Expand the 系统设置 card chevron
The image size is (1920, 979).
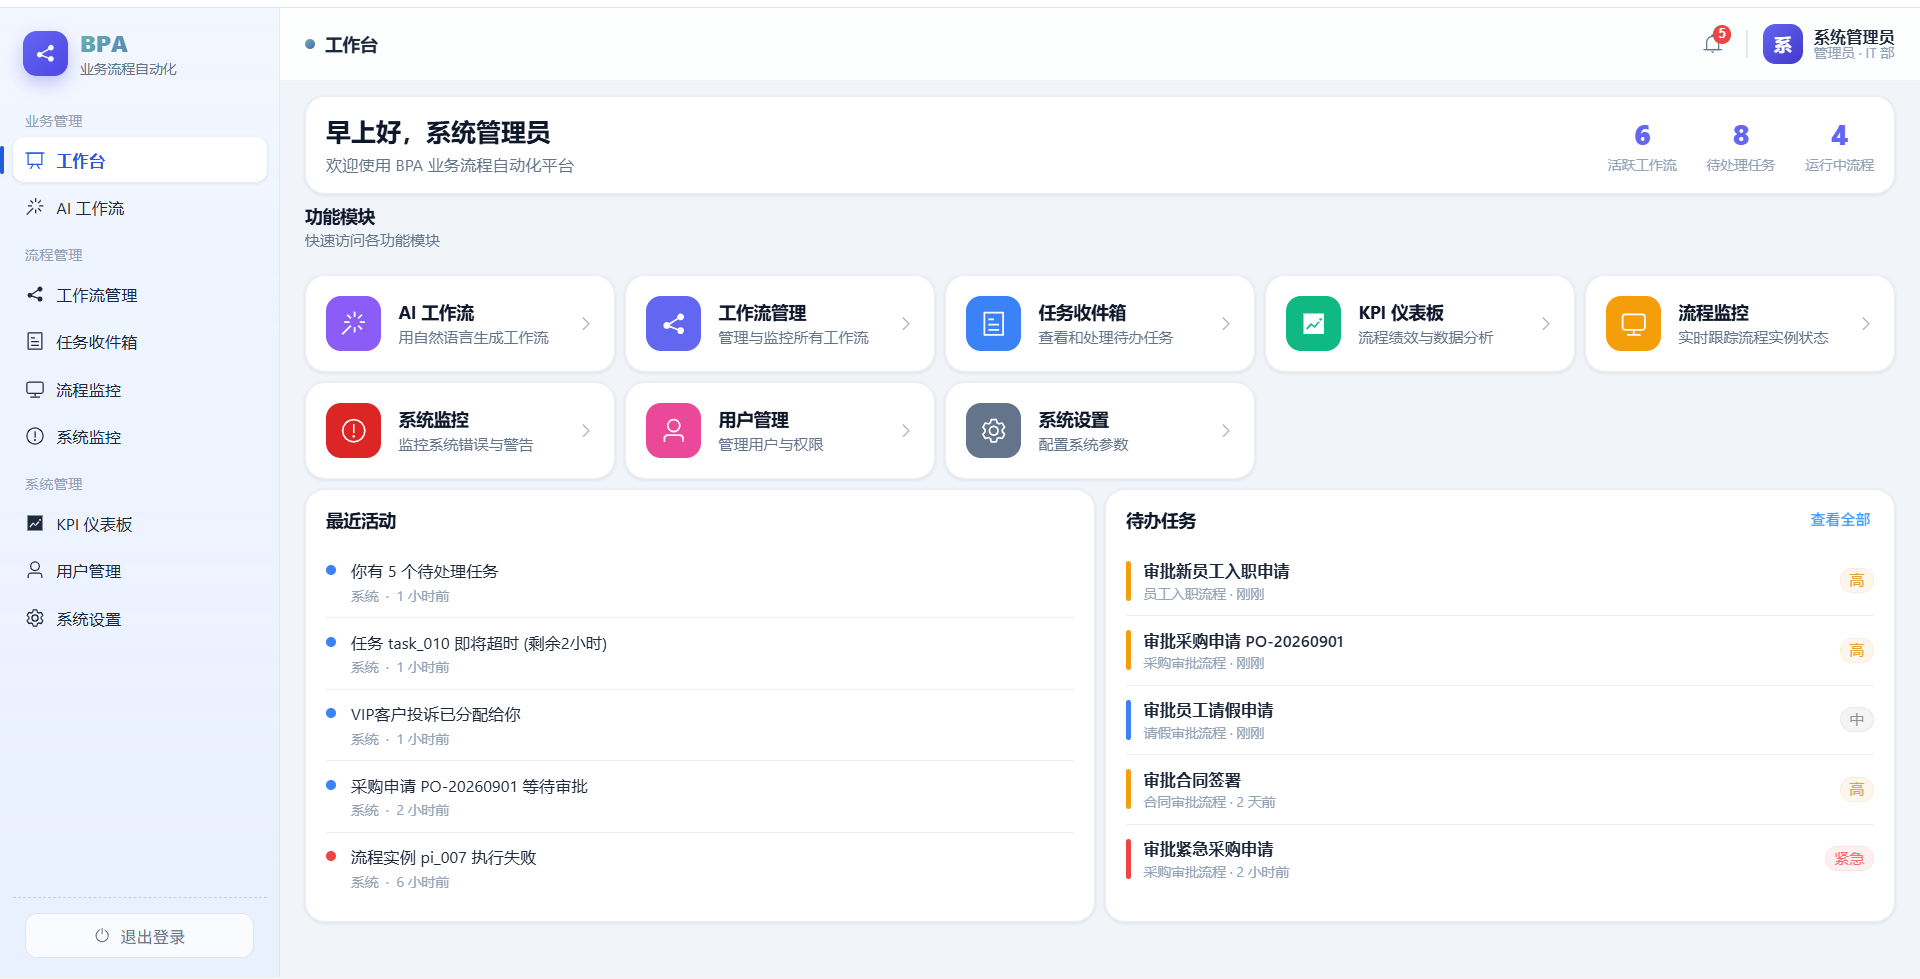tap(1226, 430)
